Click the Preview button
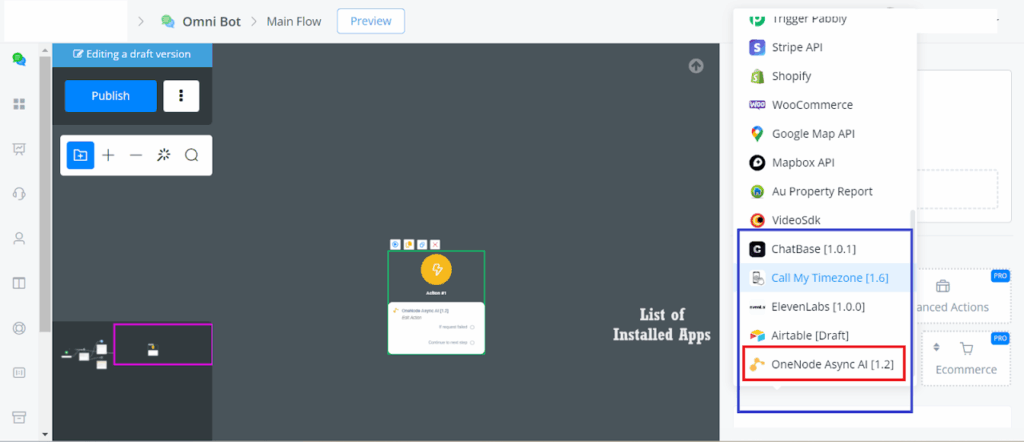 pyautogui.click(x=371, y=21)
